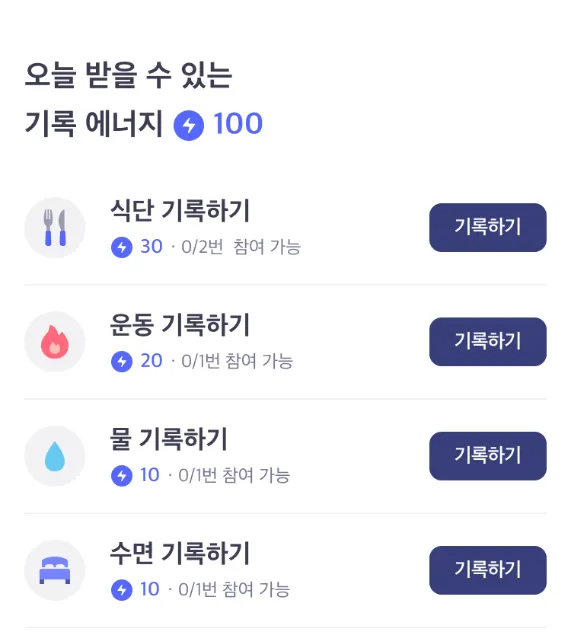Tap the bed sleep icon
The image size is (571, 640).
click(55, 570)
